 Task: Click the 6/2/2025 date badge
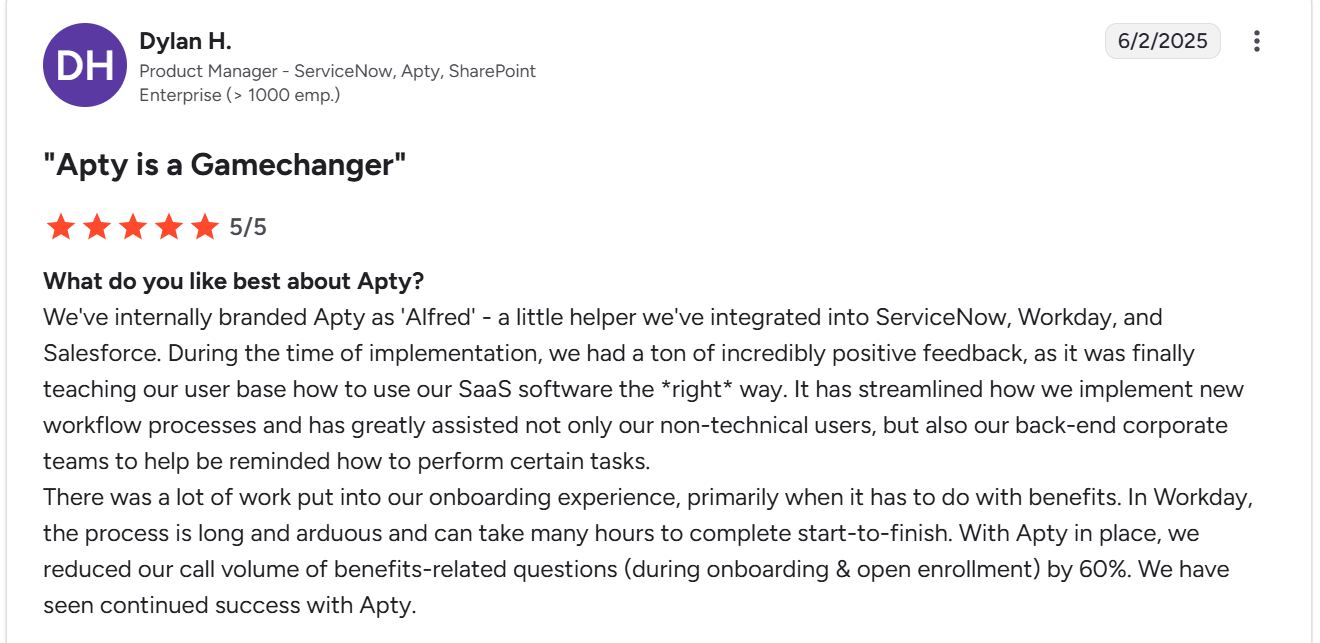(1162, 41)
